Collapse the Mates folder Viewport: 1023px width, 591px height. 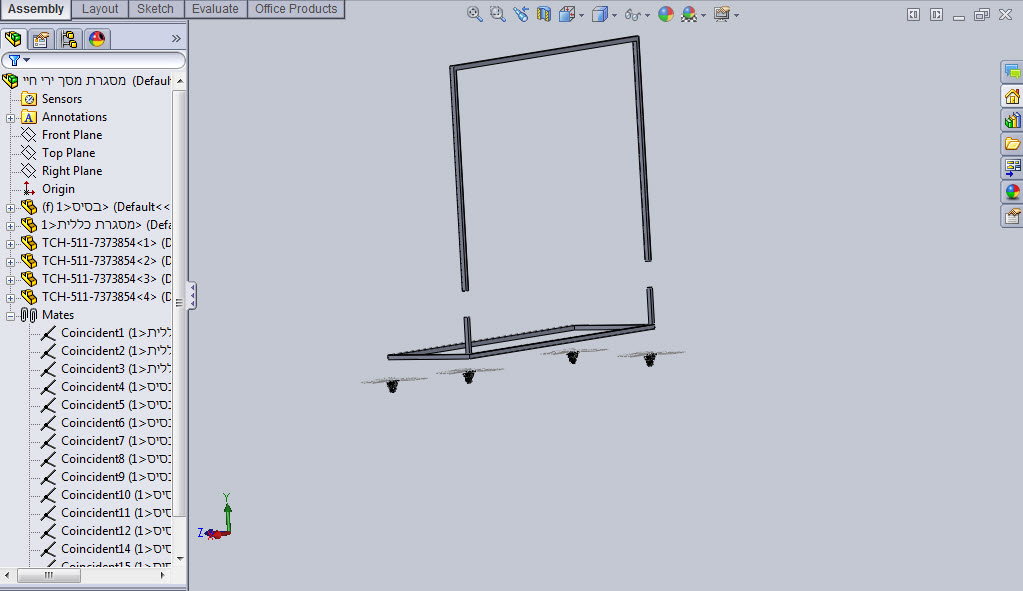pos(11,315)
